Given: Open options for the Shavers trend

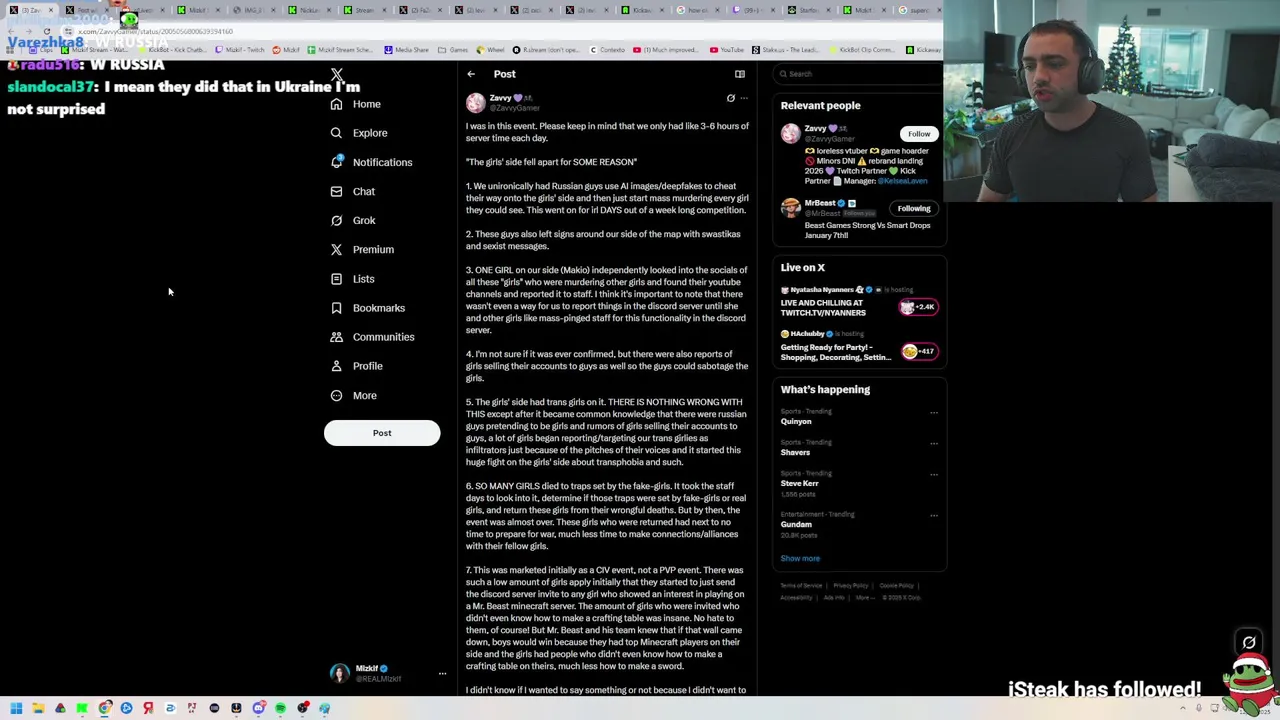Looking at the screenshot, I should [x=934, y=443].
